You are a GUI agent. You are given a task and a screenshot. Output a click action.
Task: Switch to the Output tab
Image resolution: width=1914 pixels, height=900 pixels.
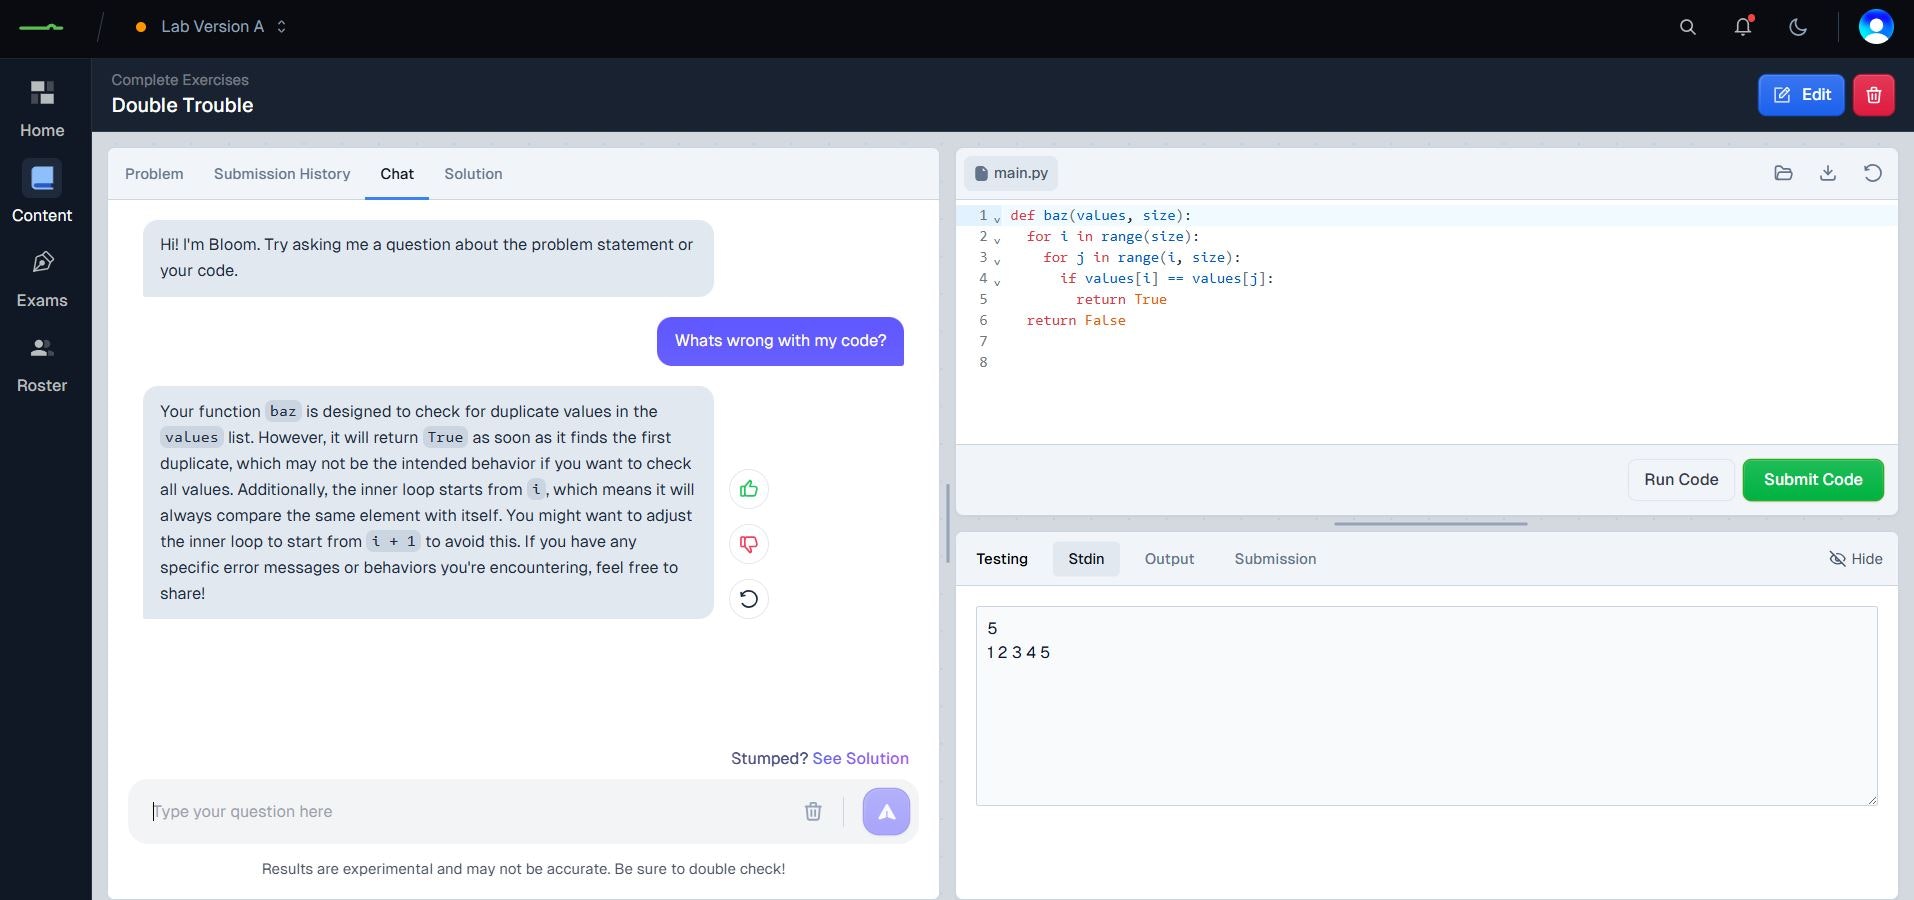click(x=1169, y=559)
